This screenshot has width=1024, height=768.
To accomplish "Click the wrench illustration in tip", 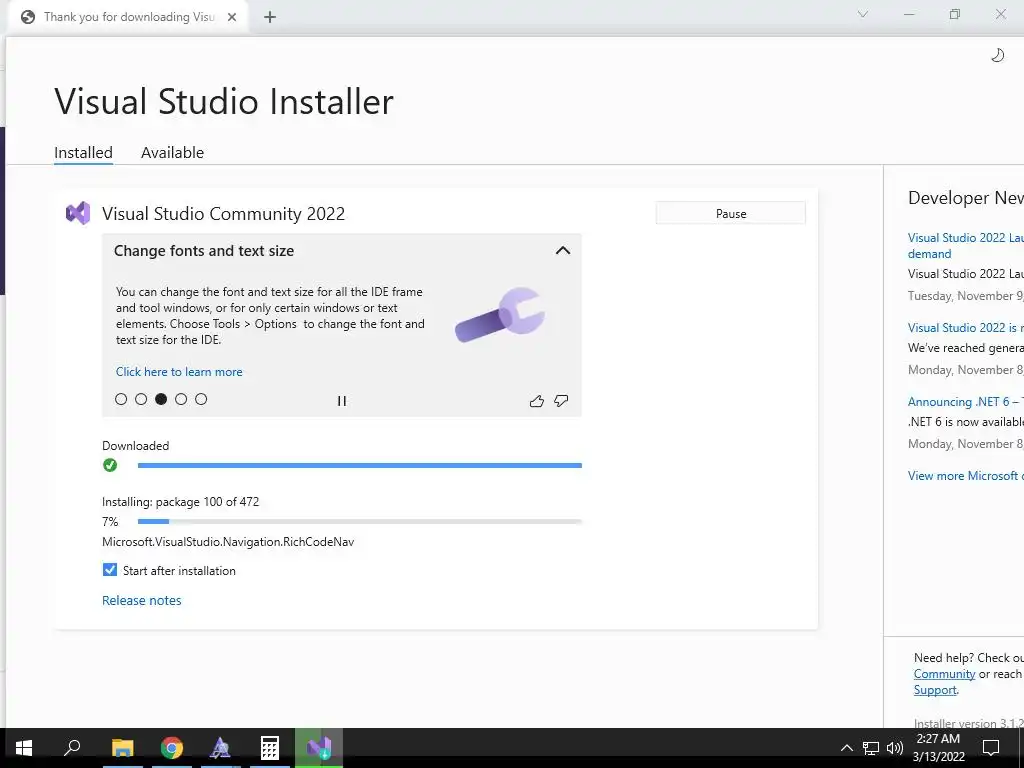I will click(500, 315).
